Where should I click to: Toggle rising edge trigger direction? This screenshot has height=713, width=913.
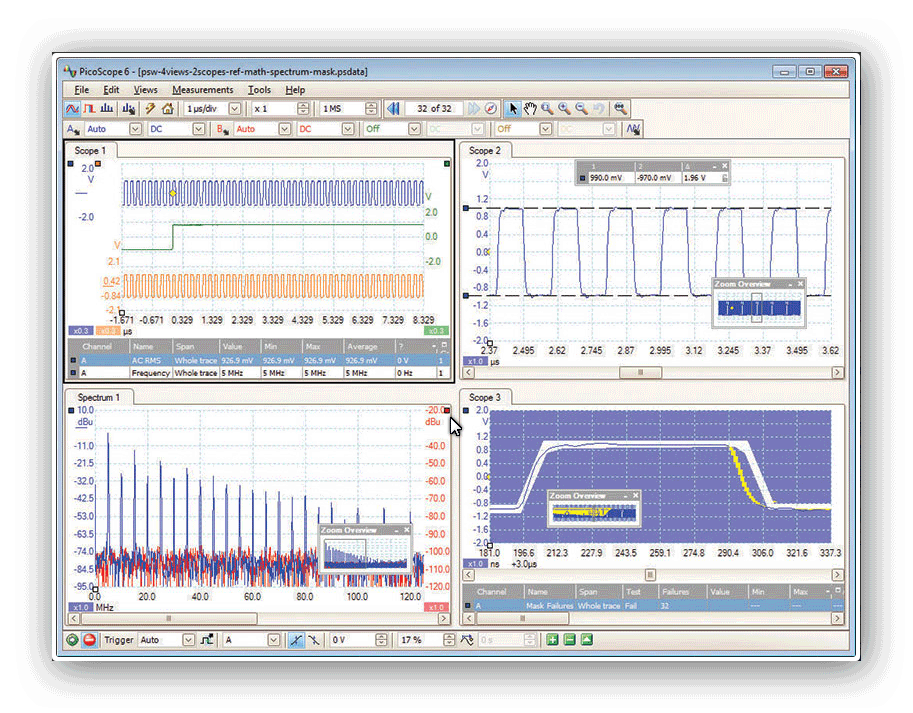(296, 640)
